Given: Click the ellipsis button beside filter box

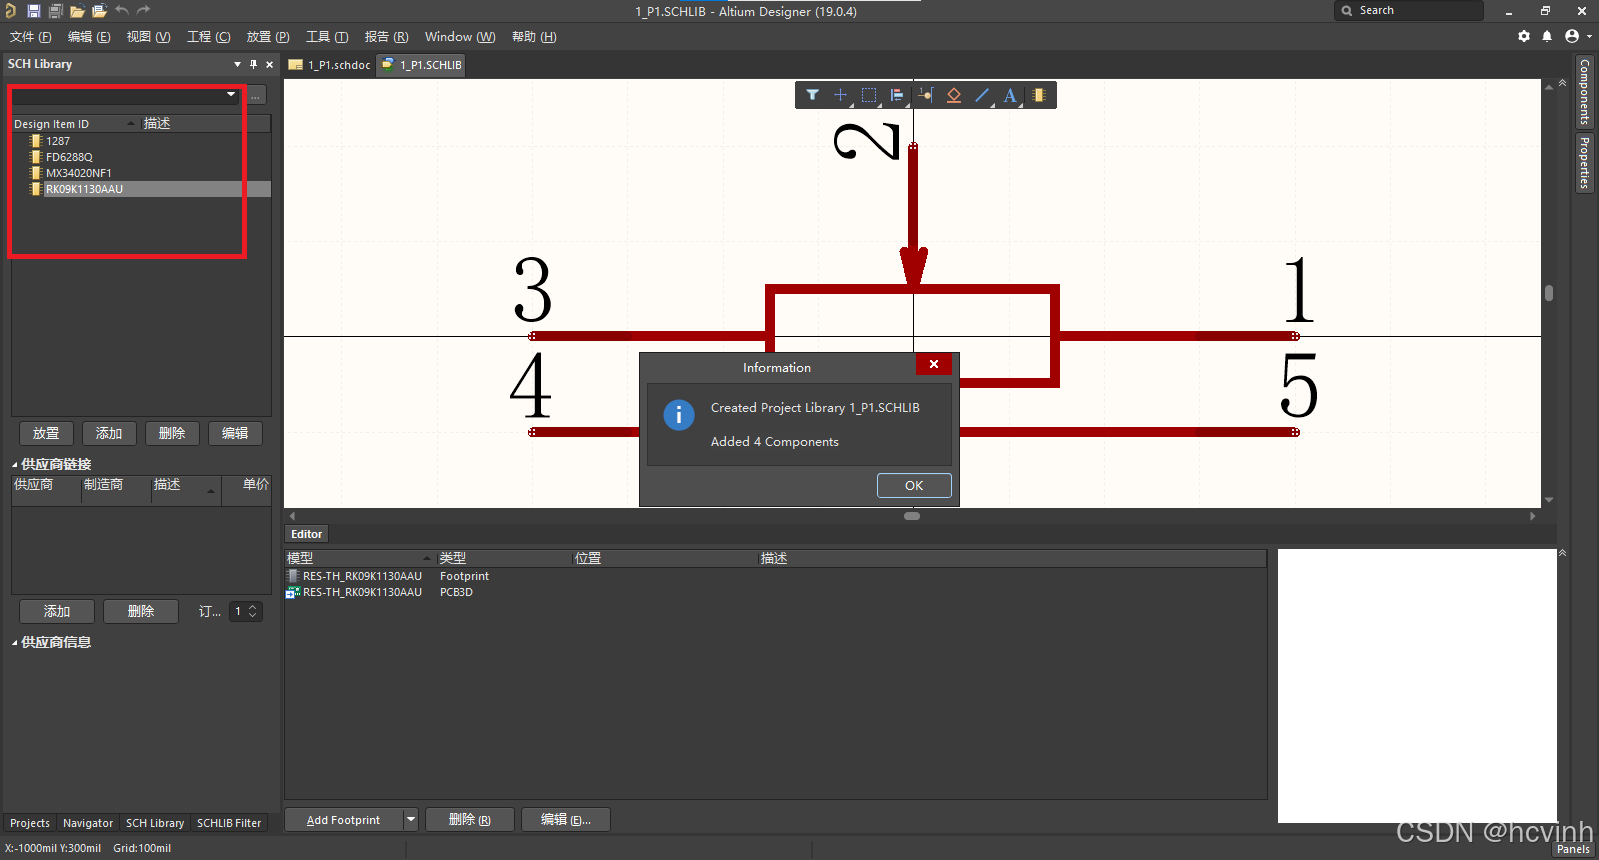Looking at the screenshot, I should coord(257,95).
